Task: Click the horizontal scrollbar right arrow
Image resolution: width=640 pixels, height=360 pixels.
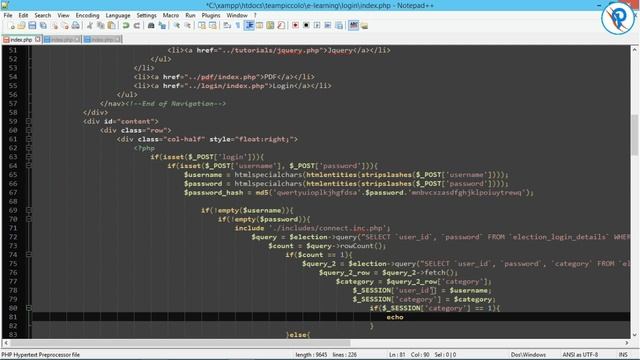Action: point(627,343)
